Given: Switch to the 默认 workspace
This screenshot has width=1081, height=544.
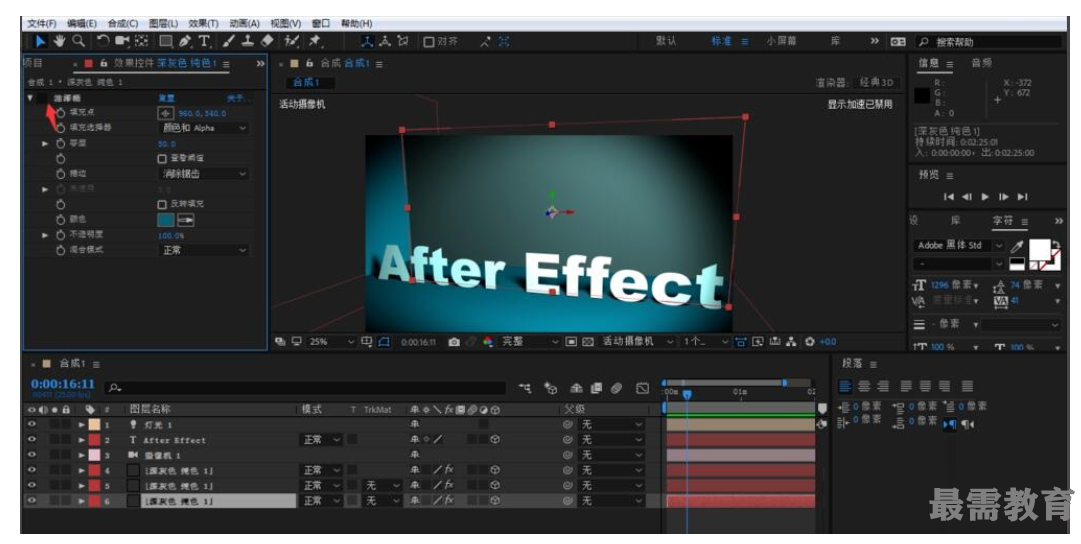Looking at the screenshot, I should pos(665,41).
